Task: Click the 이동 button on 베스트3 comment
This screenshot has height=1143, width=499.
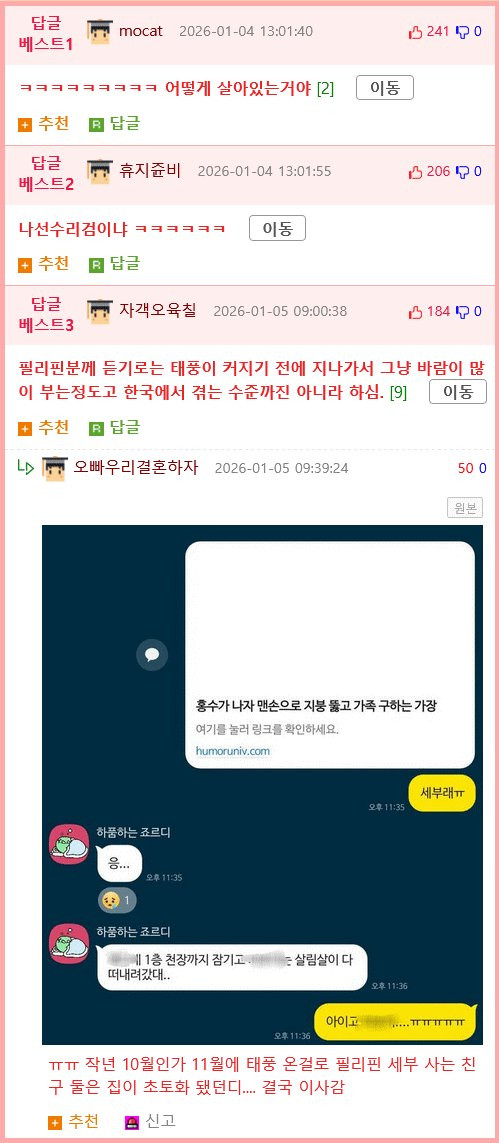Action: point(457,392)
